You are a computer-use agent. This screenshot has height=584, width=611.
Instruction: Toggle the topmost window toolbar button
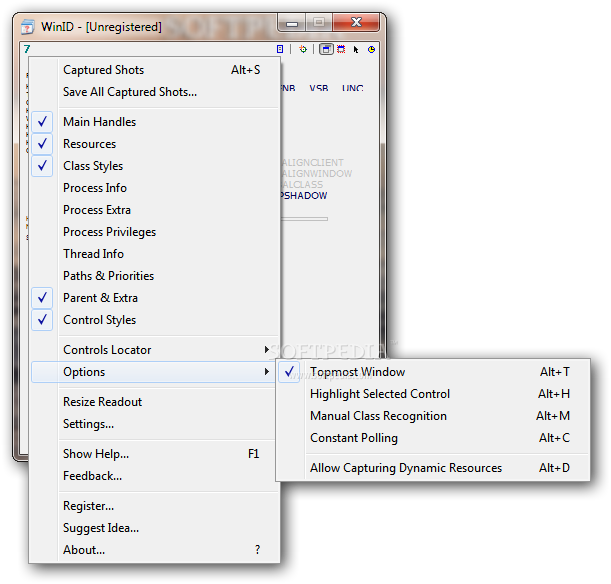[327, 49]
